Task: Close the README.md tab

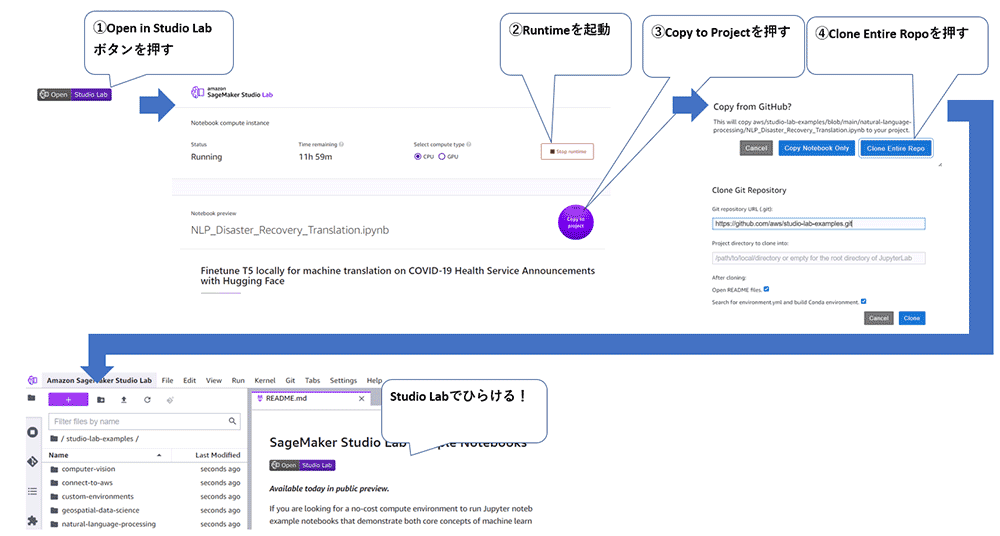Action: (362, 398)
